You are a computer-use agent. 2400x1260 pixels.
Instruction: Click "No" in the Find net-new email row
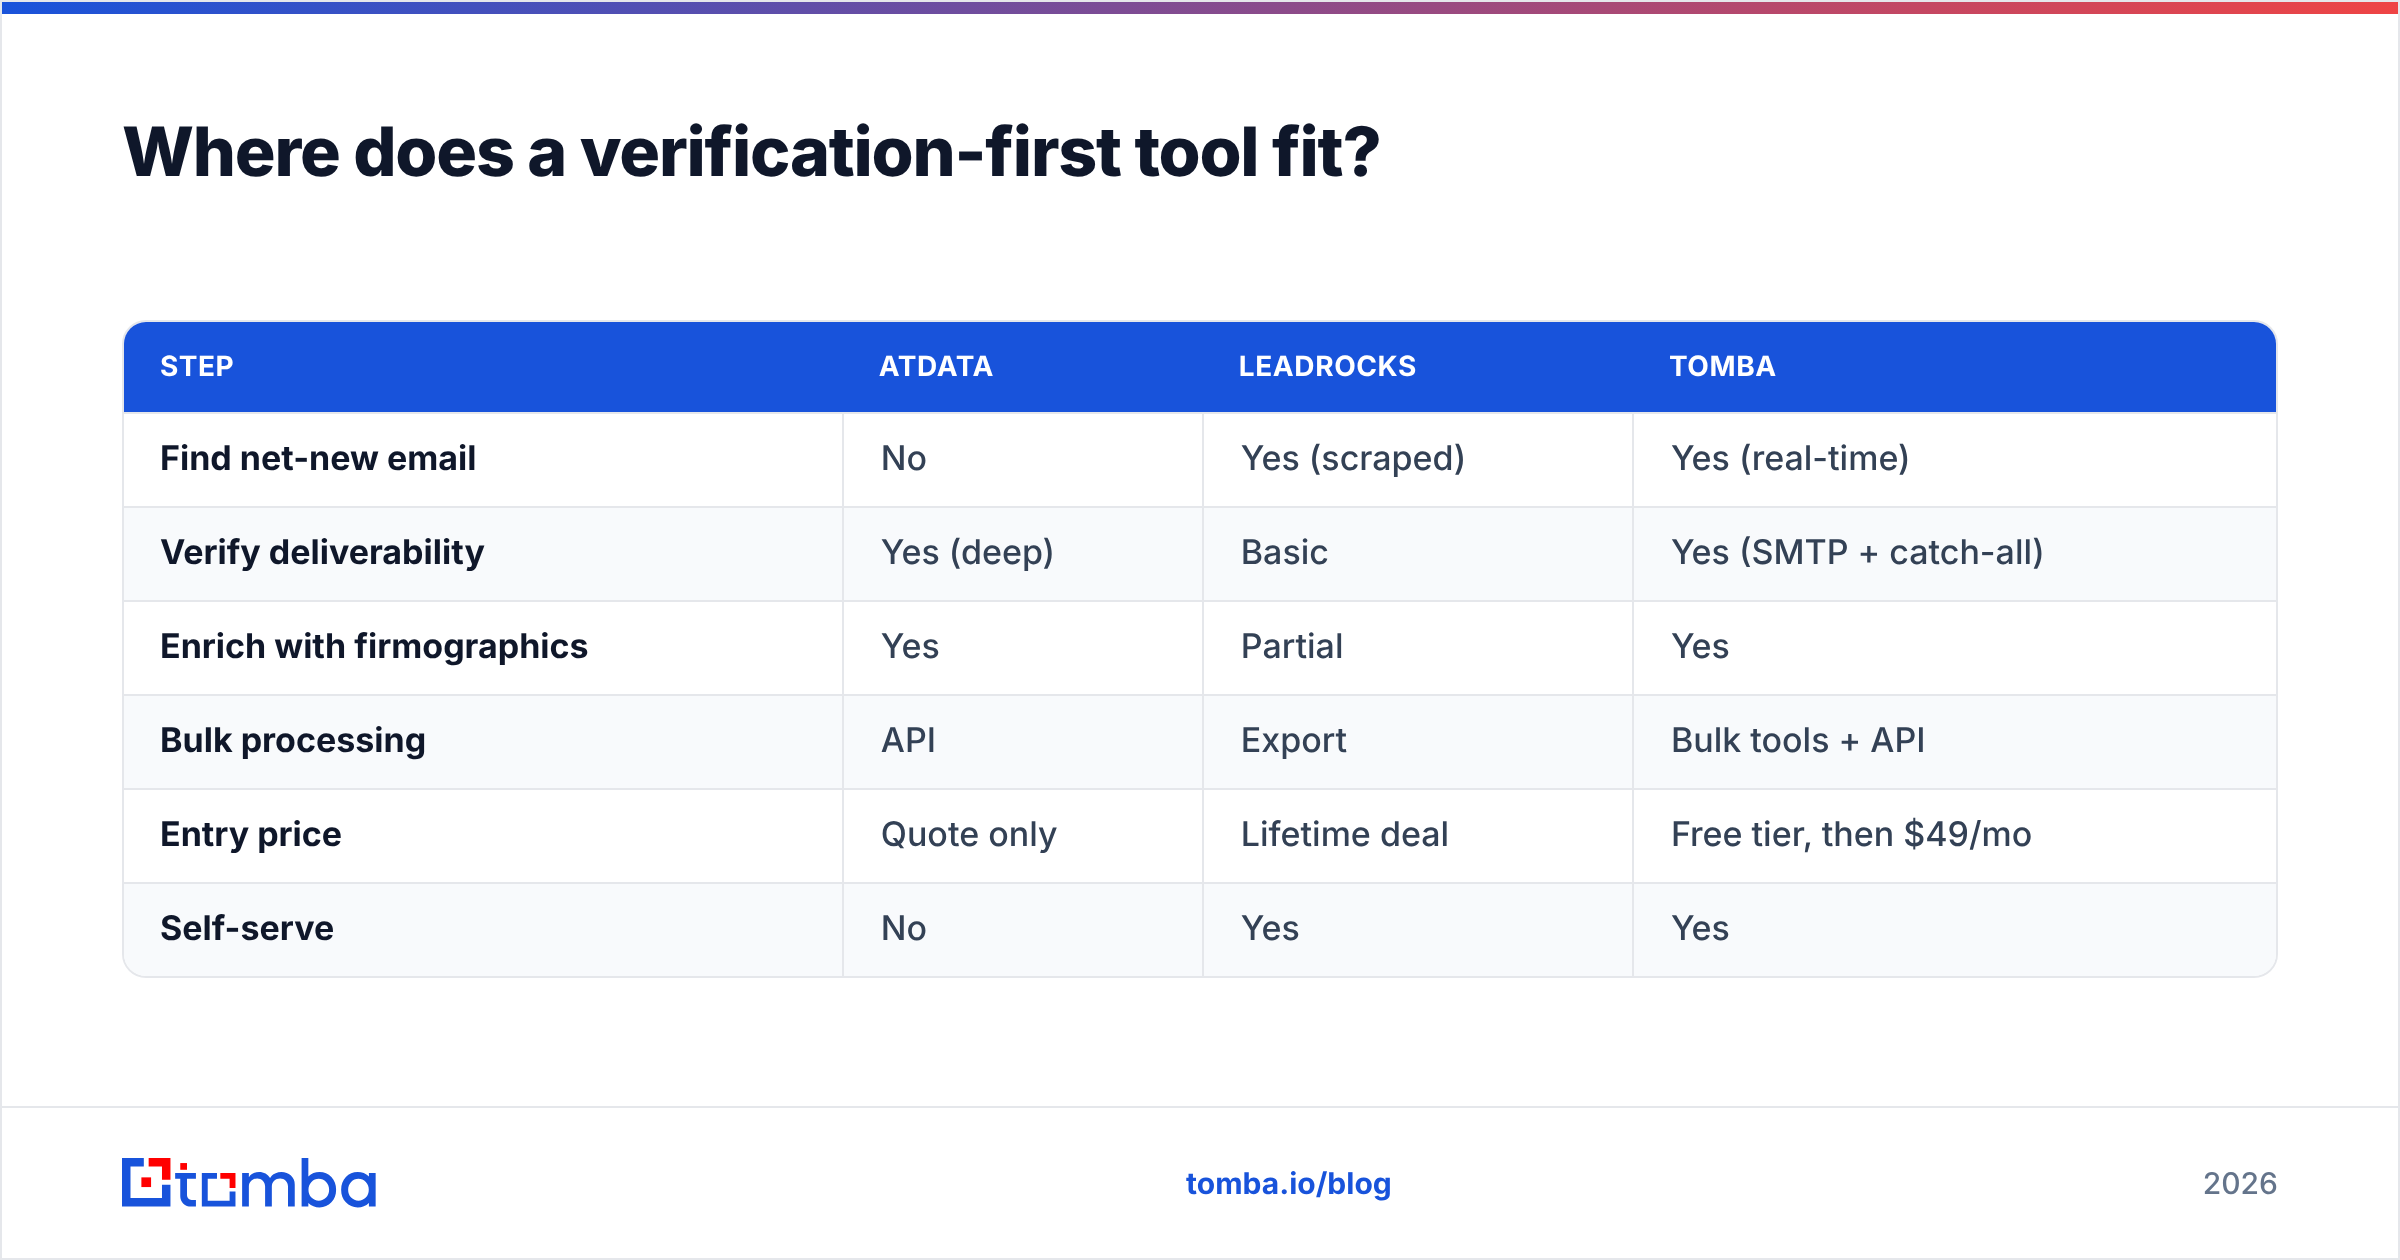tap(904, 458)
